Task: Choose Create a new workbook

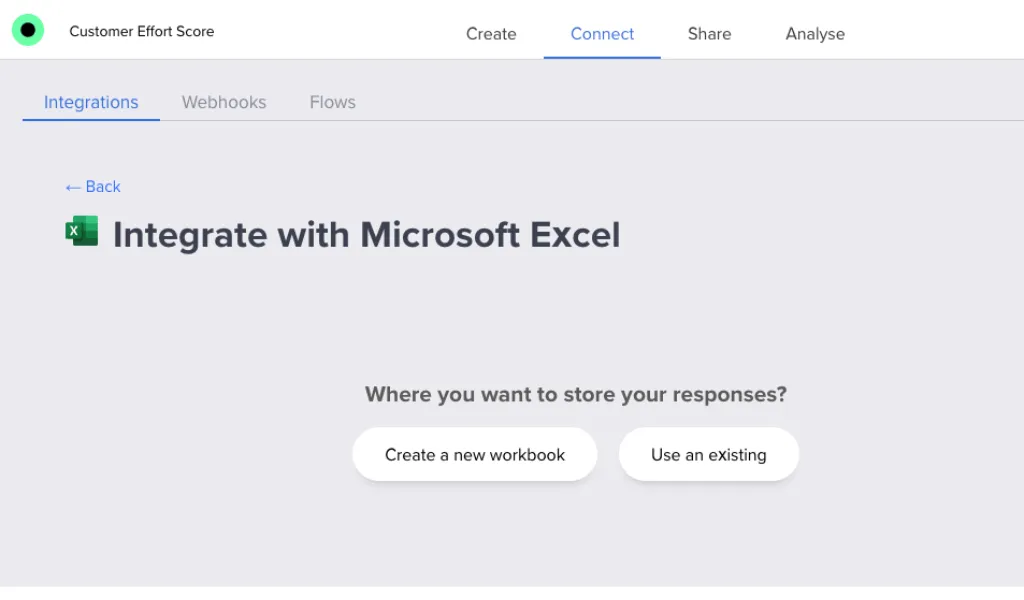Action: tap(474, 454)
